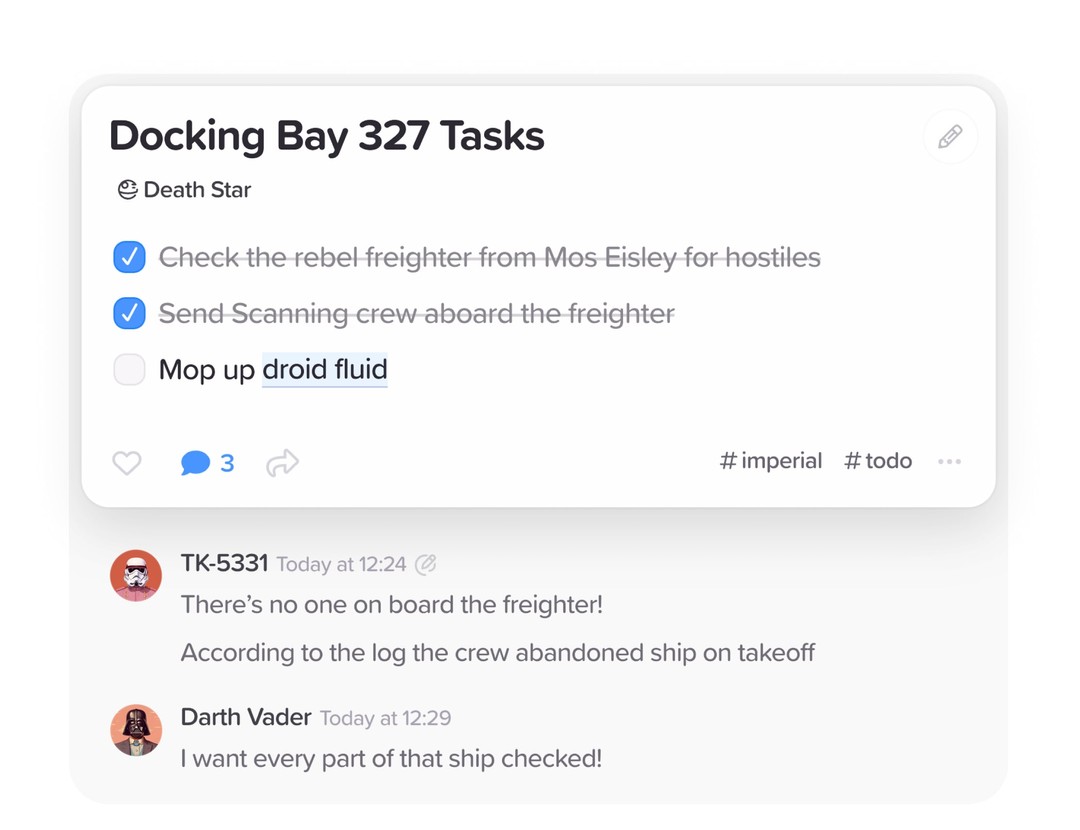Click Darth Vader's avatar image
This screenshot has height=830, width=1080.
[136, 731]
